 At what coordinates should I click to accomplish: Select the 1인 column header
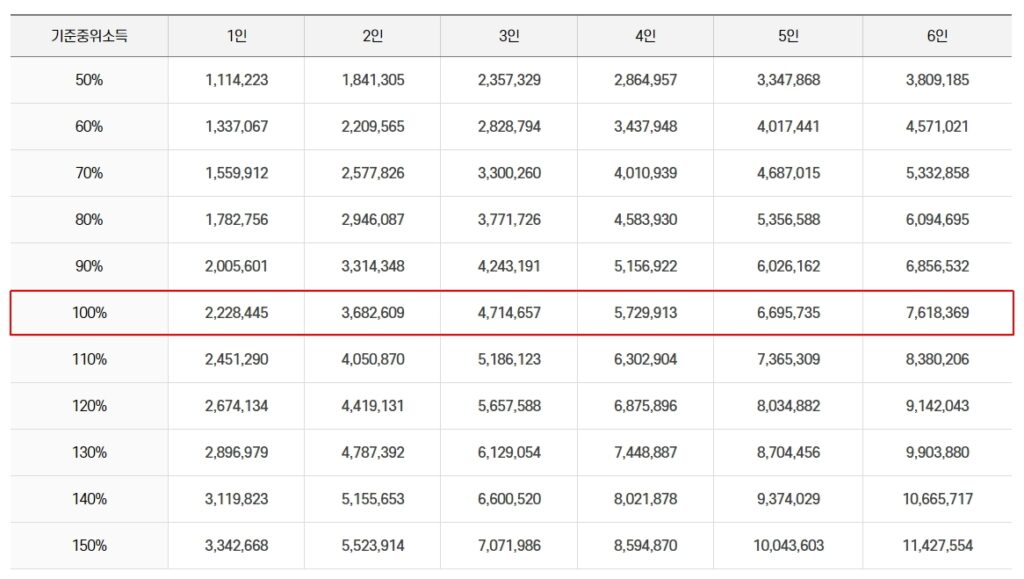click(x=236, y=36)
